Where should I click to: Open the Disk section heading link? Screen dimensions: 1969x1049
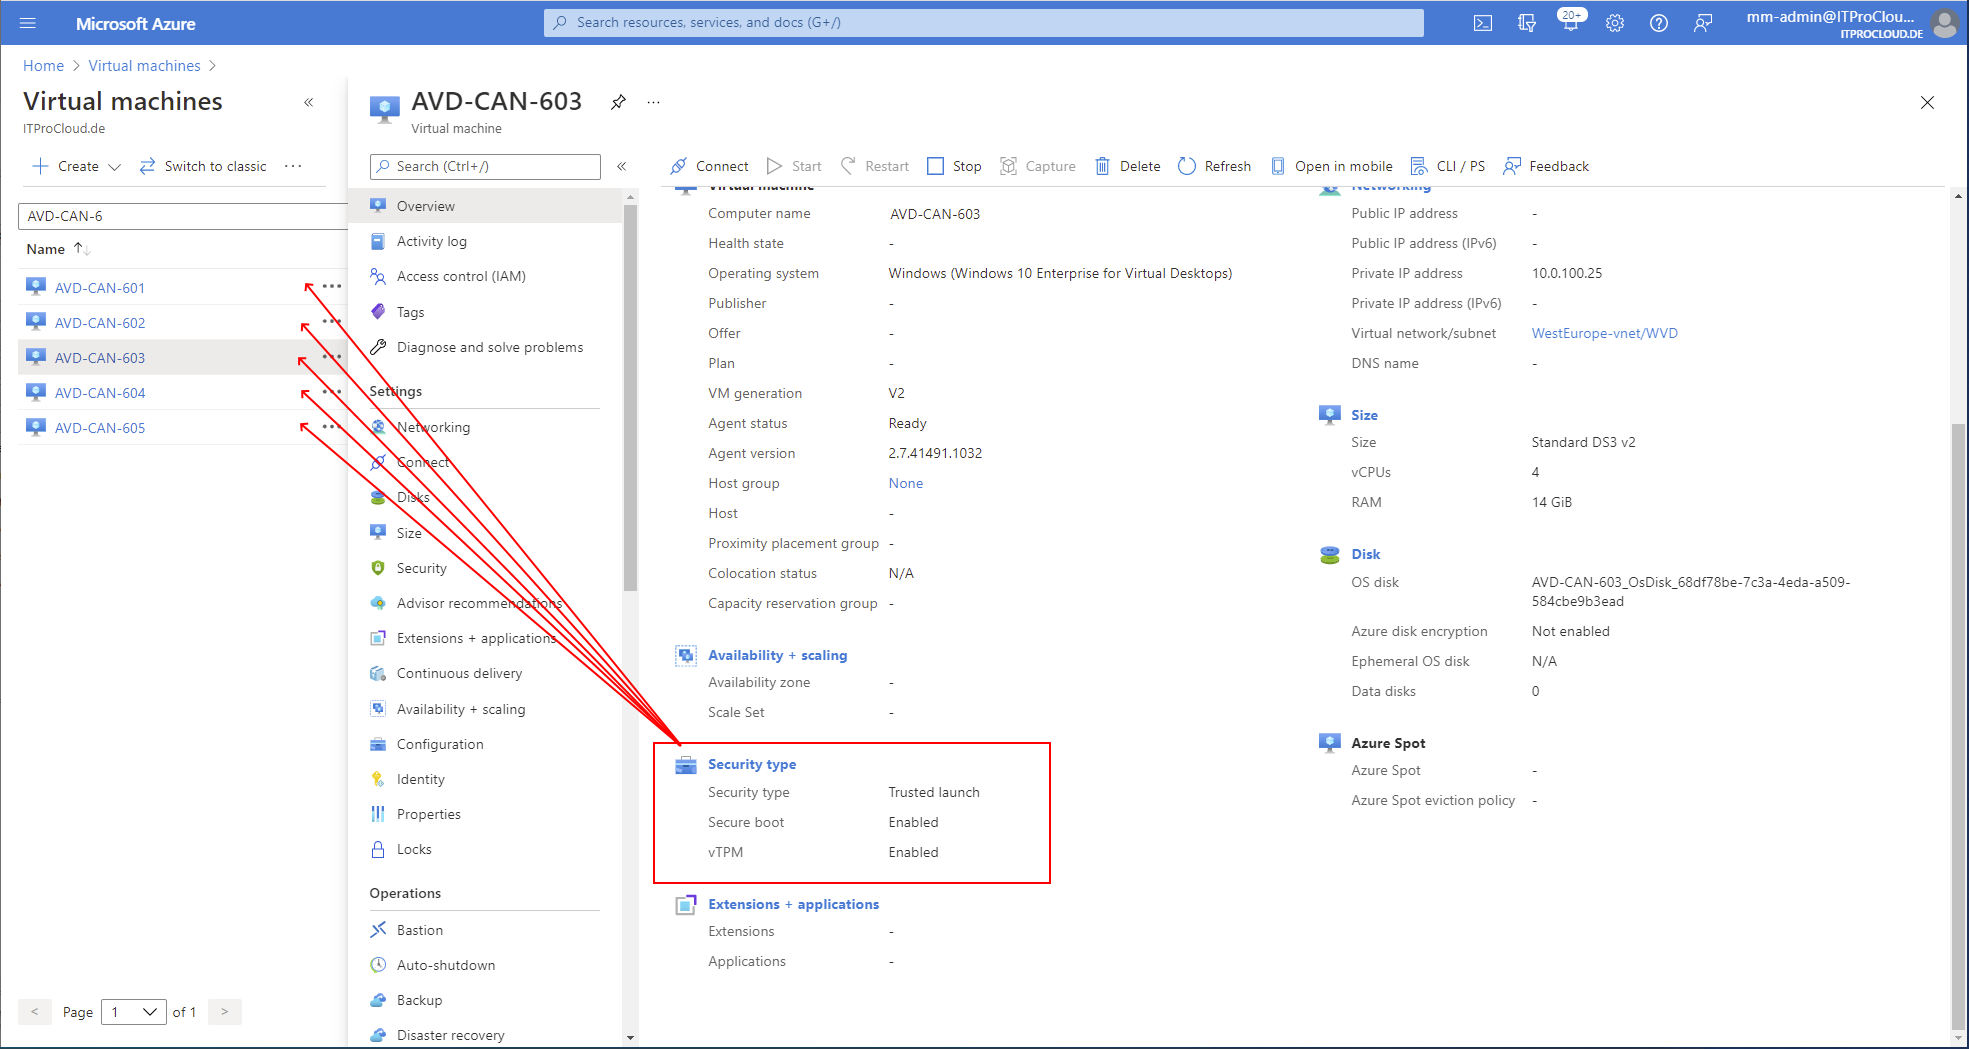point(1365,554)
